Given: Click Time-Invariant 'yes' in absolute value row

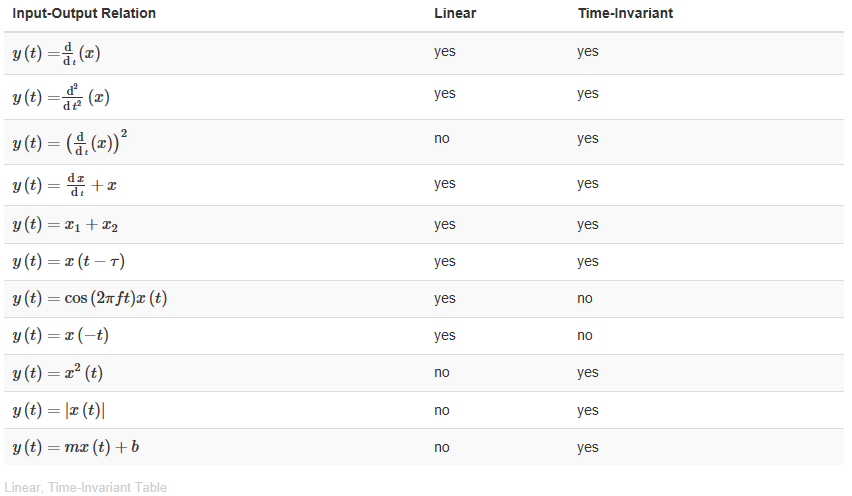Looking at the screenshot, I should click(587, 410).
